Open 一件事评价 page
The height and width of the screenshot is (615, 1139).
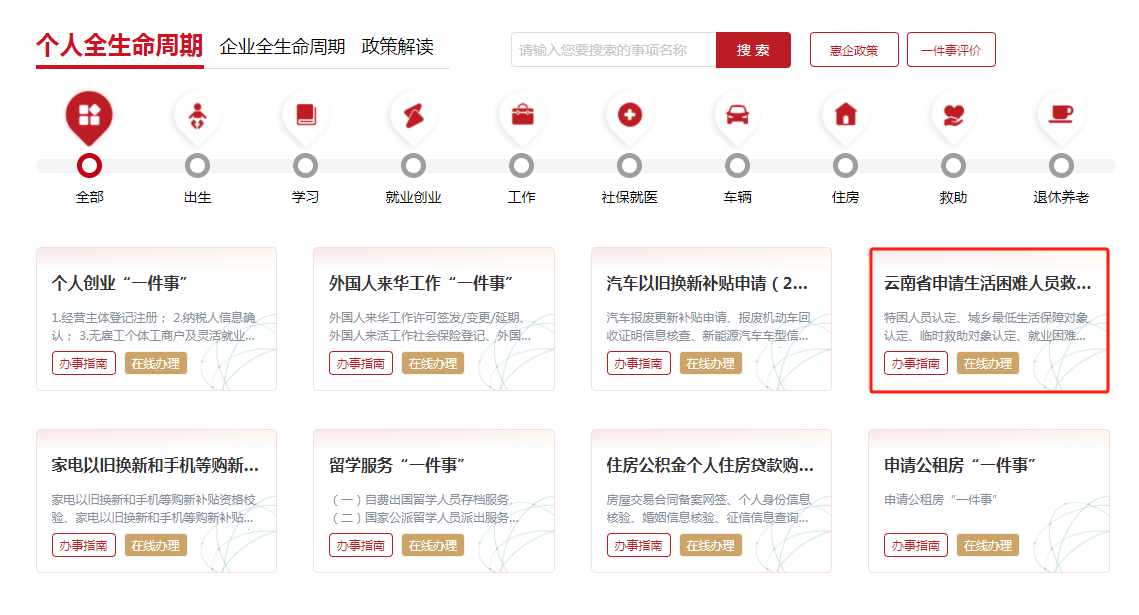950,49
